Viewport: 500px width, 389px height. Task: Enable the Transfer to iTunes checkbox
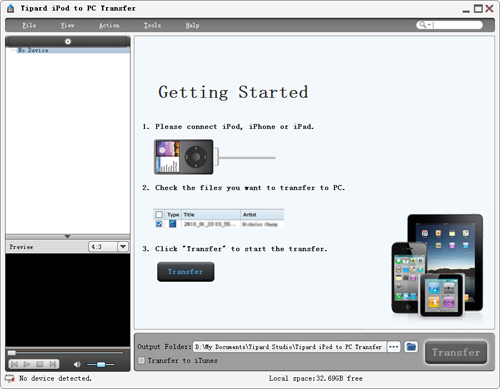coord(142,360)
